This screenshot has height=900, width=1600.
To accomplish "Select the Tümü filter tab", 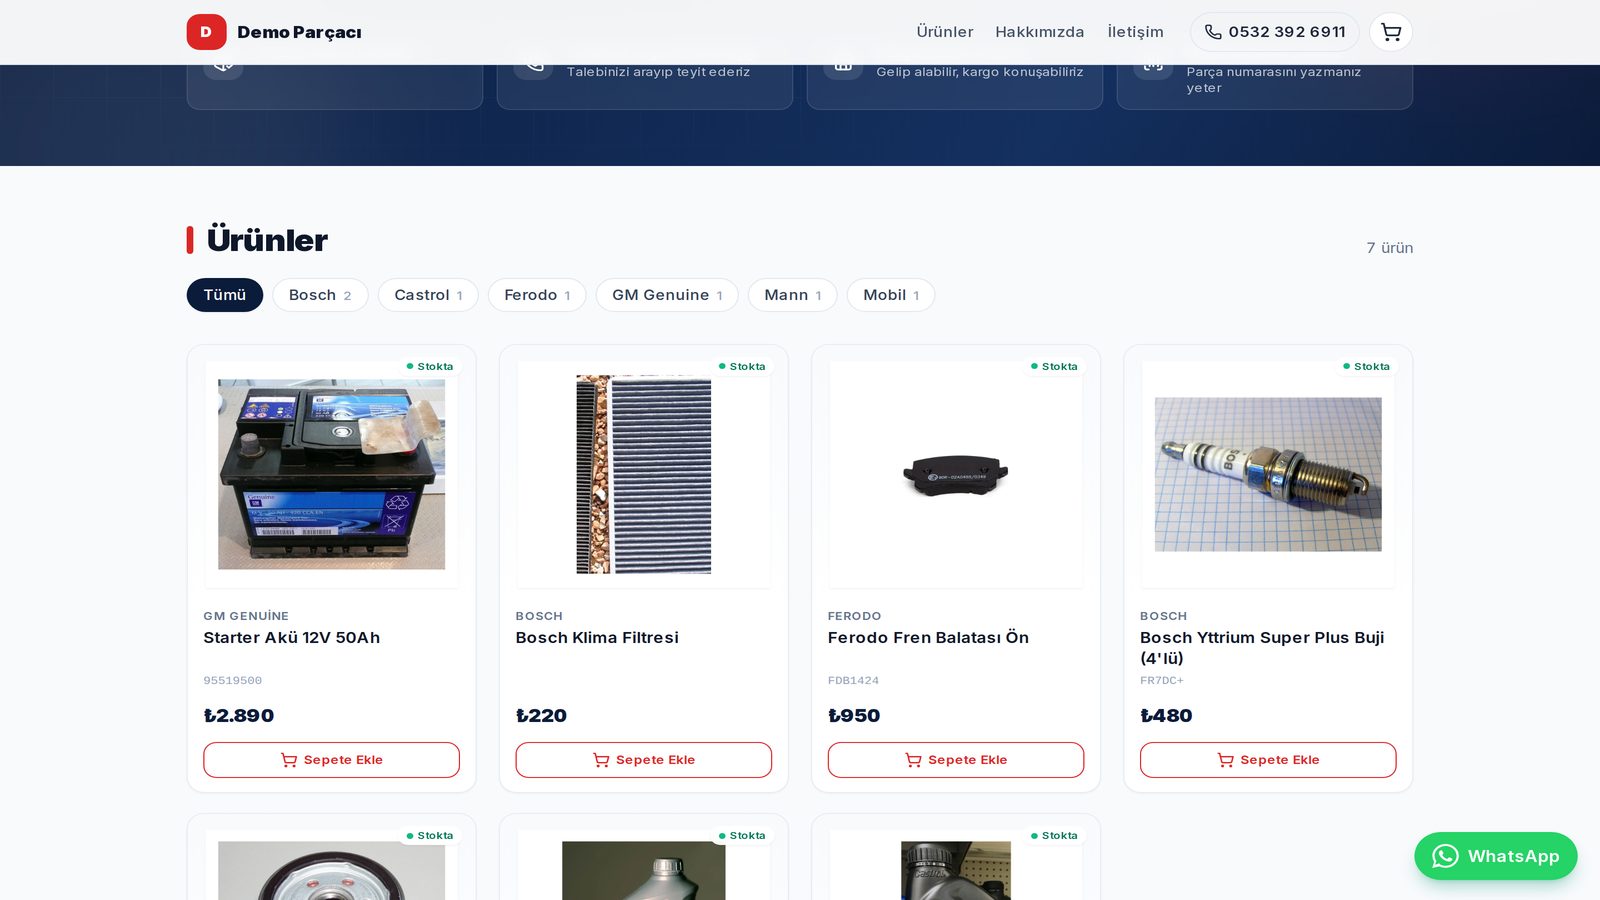I will click(x=225, y=295).
